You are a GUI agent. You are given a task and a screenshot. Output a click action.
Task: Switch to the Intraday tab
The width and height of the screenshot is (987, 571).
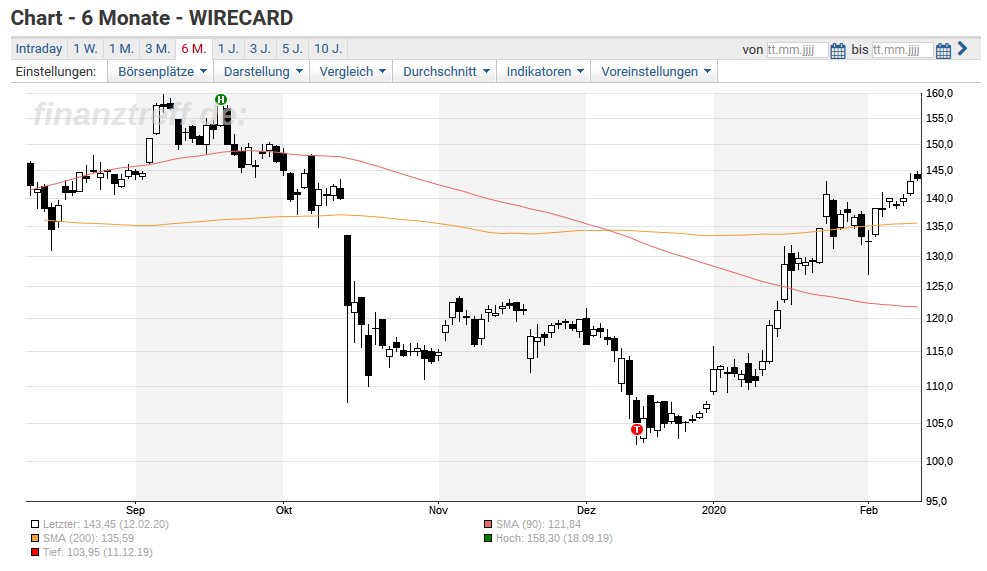point(39,48)
